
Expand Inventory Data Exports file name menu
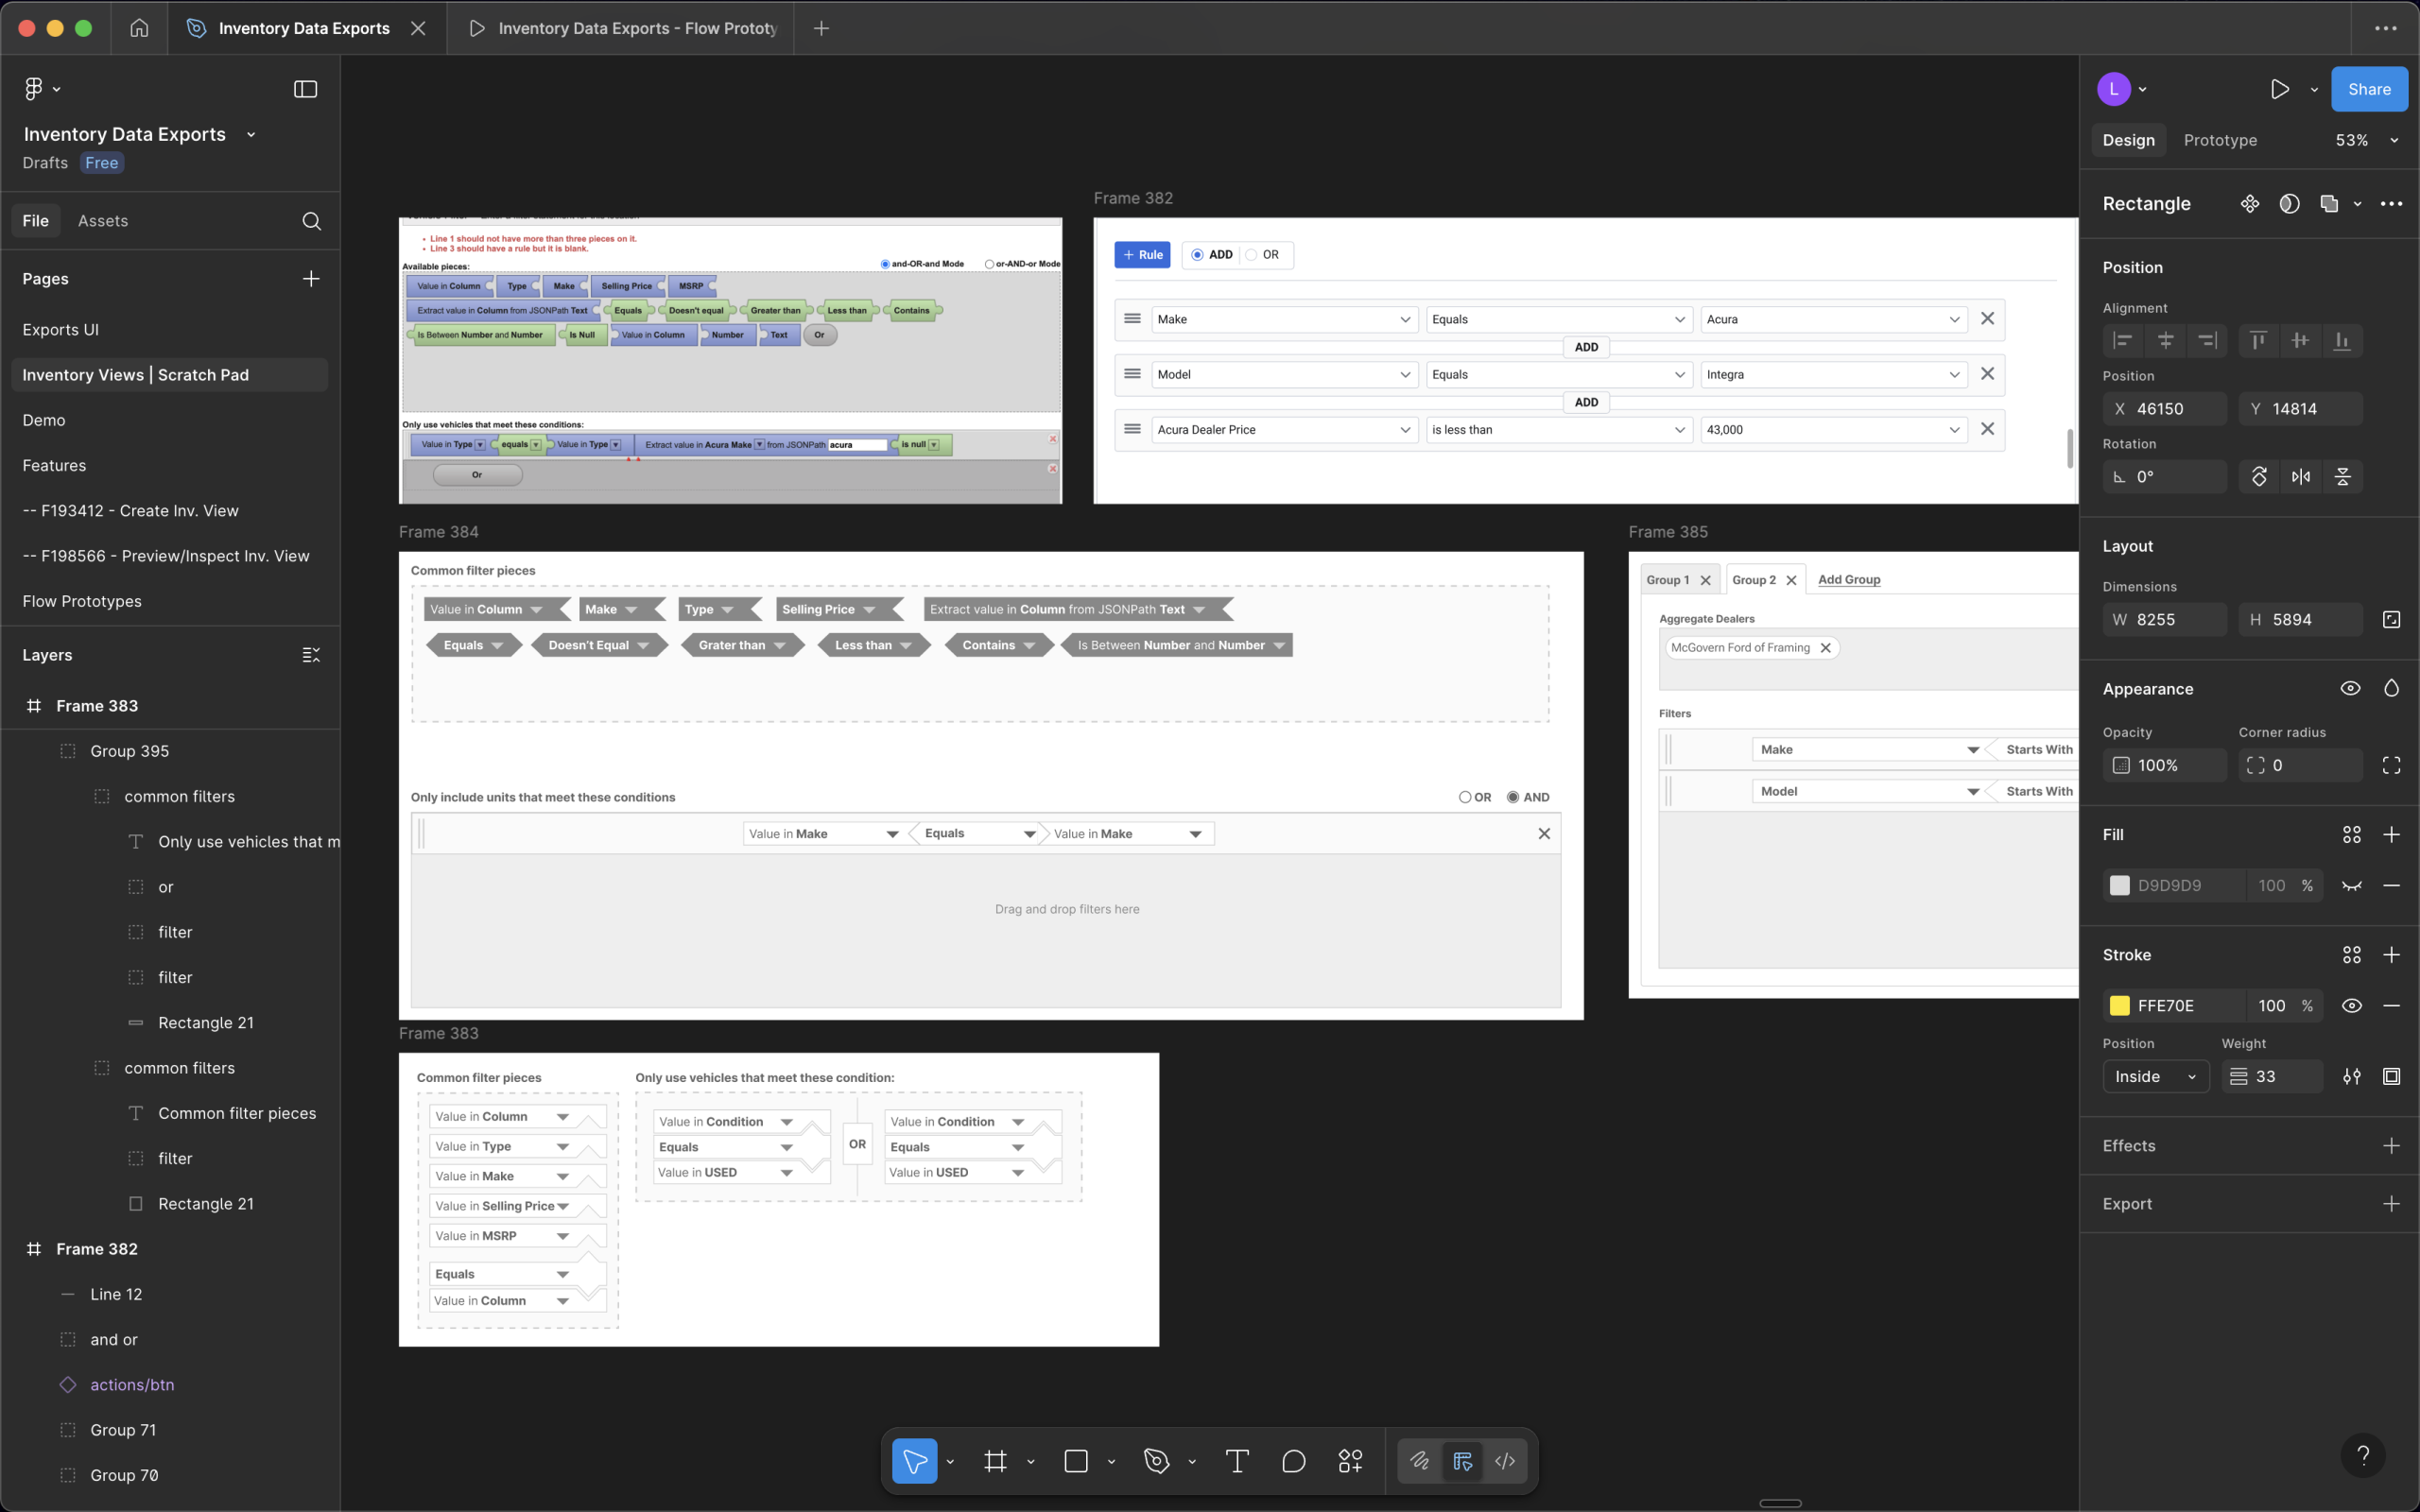[x=251, y=135]
